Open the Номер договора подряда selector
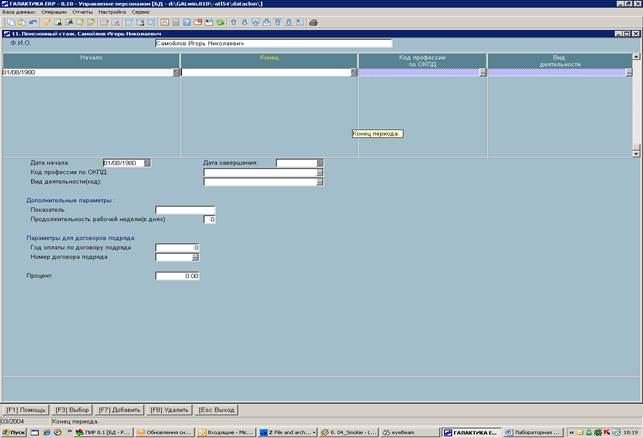Image resolution: width=643 pixels, height=438 pixels. click(x=196, y=257)
